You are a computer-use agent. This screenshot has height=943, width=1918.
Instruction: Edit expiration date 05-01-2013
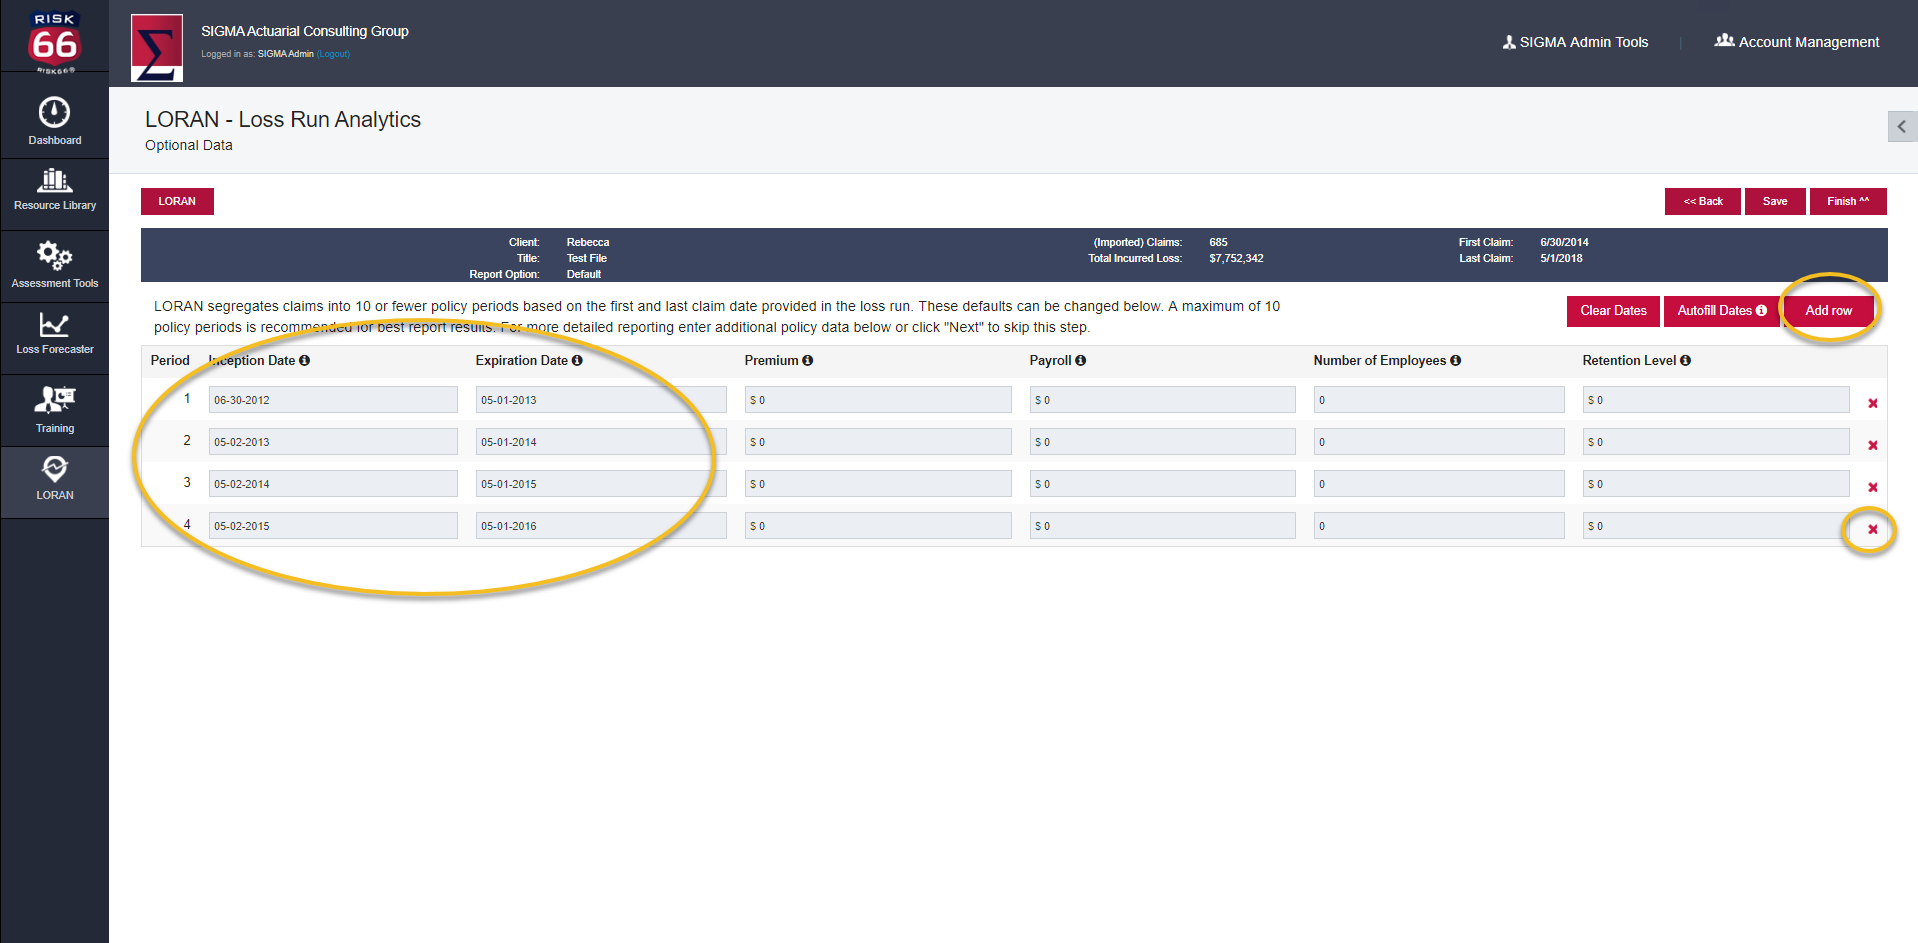[x=601, y=400]
